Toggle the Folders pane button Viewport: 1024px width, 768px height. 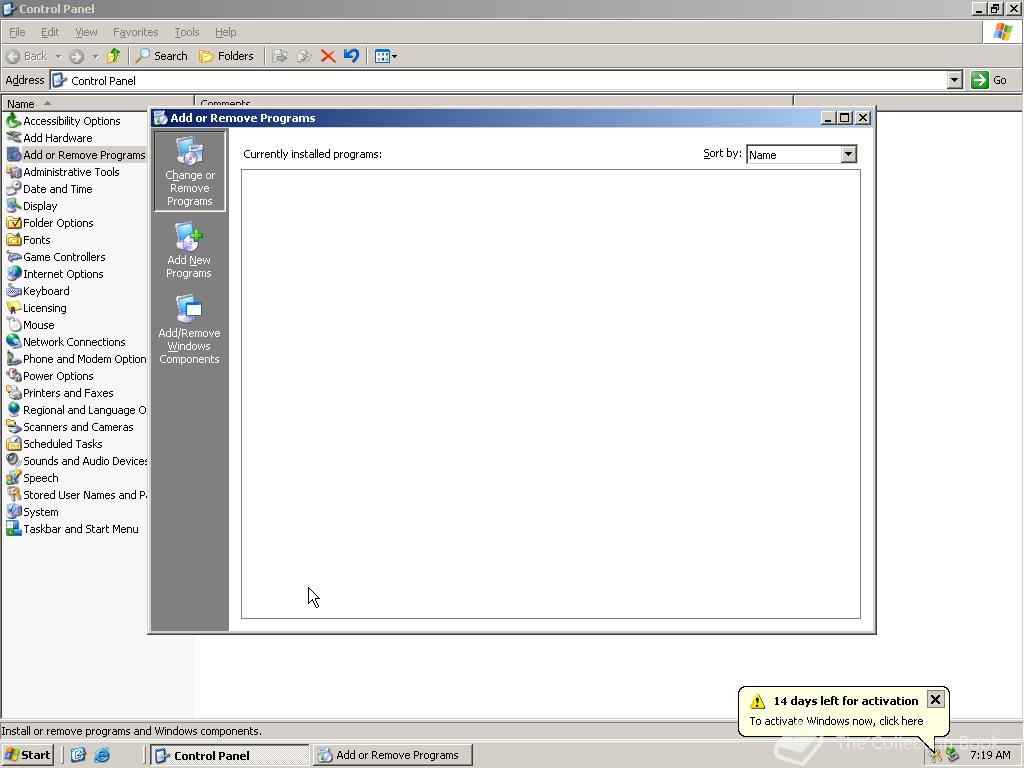pos(226,56)
